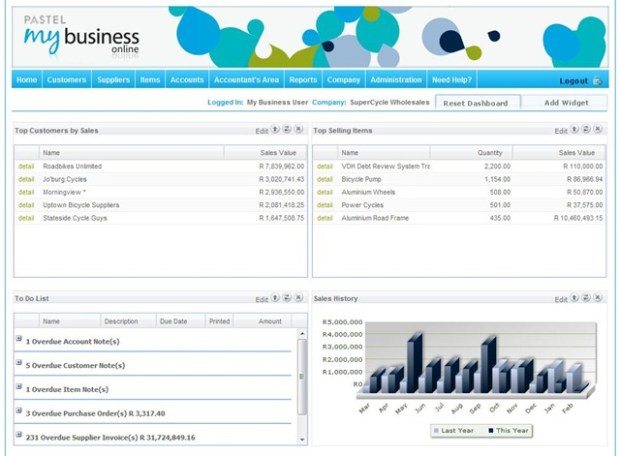Open the Reports menu
This screenshot has width=620, height=456.
[x=303, y=79]
